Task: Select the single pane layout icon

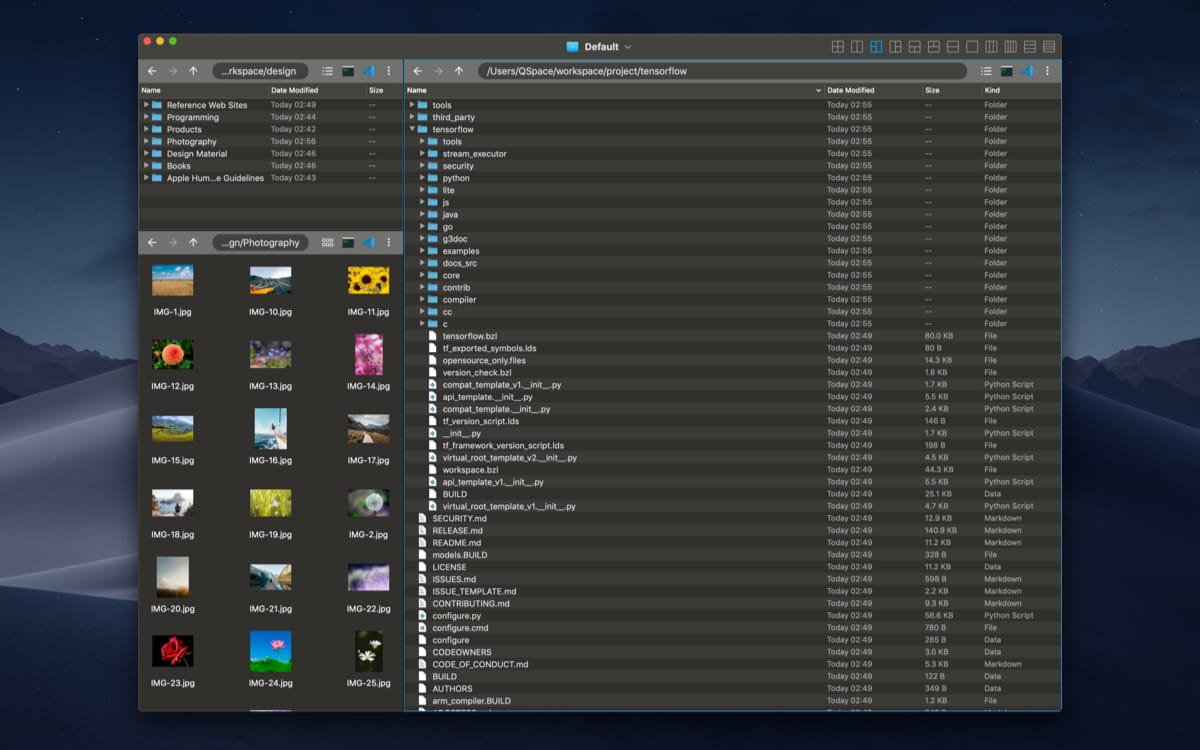Action: point(972,47)
